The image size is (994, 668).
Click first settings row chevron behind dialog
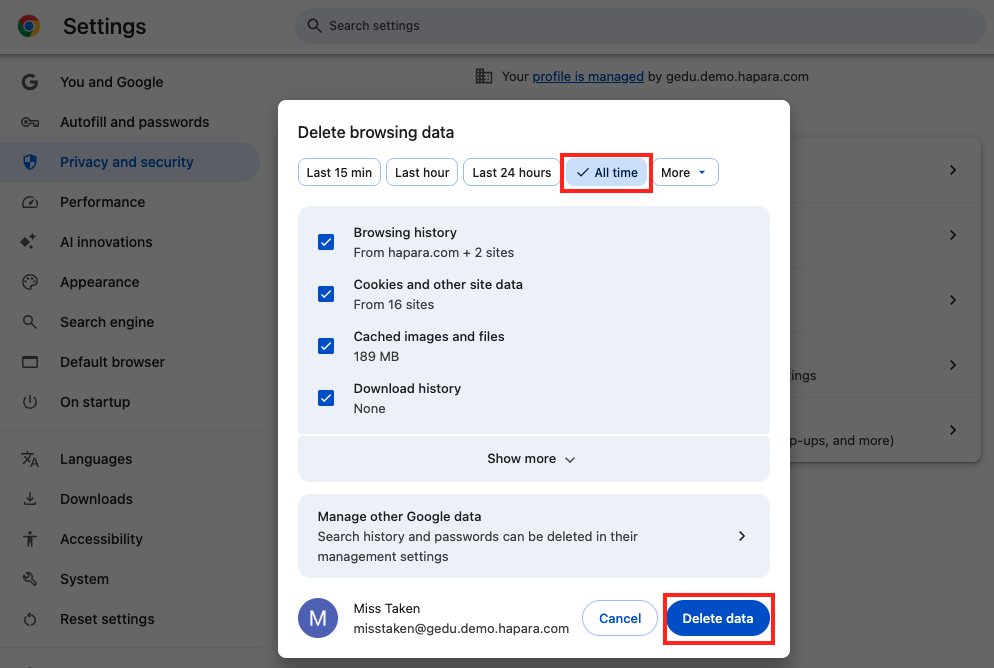click(953, 170)
